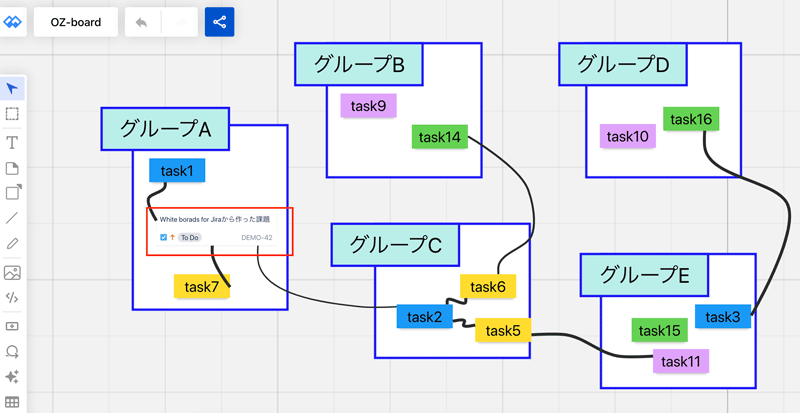
Task: Select the グループD label
Action: pyautogui.click(x=623, y=64)
